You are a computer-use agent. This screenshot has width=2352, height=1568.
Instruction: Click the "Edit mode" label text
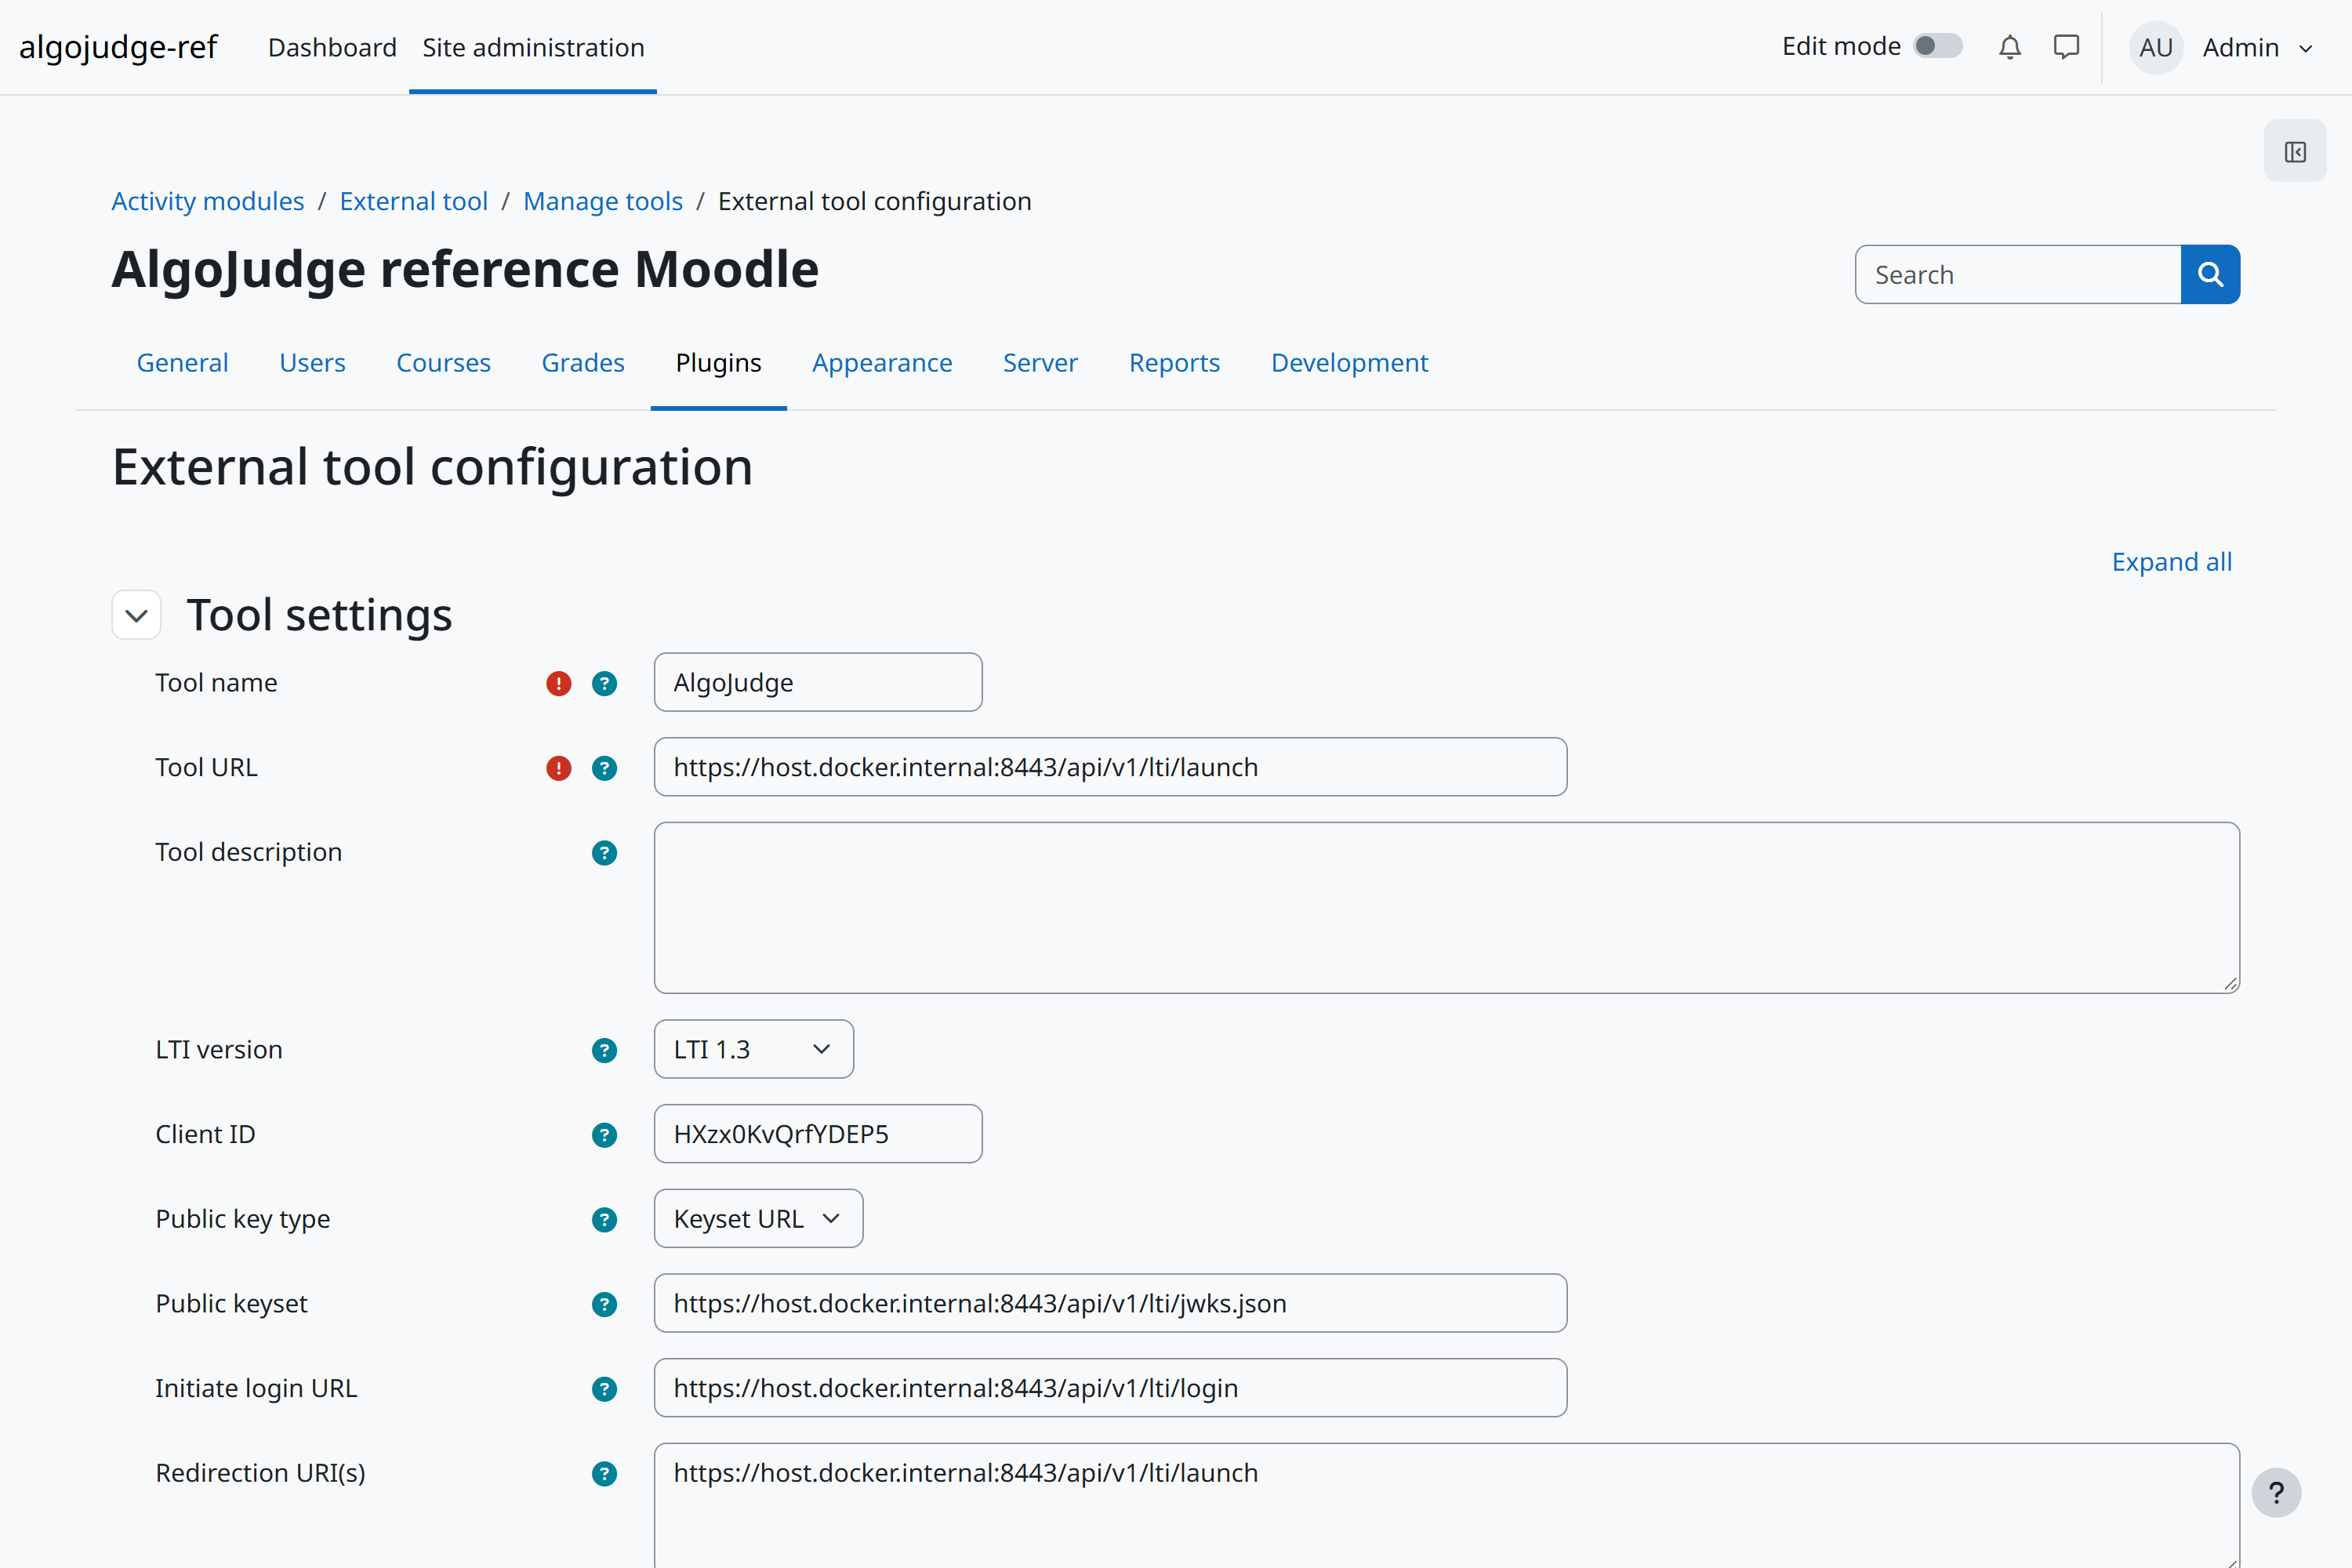click(1841, 46)
